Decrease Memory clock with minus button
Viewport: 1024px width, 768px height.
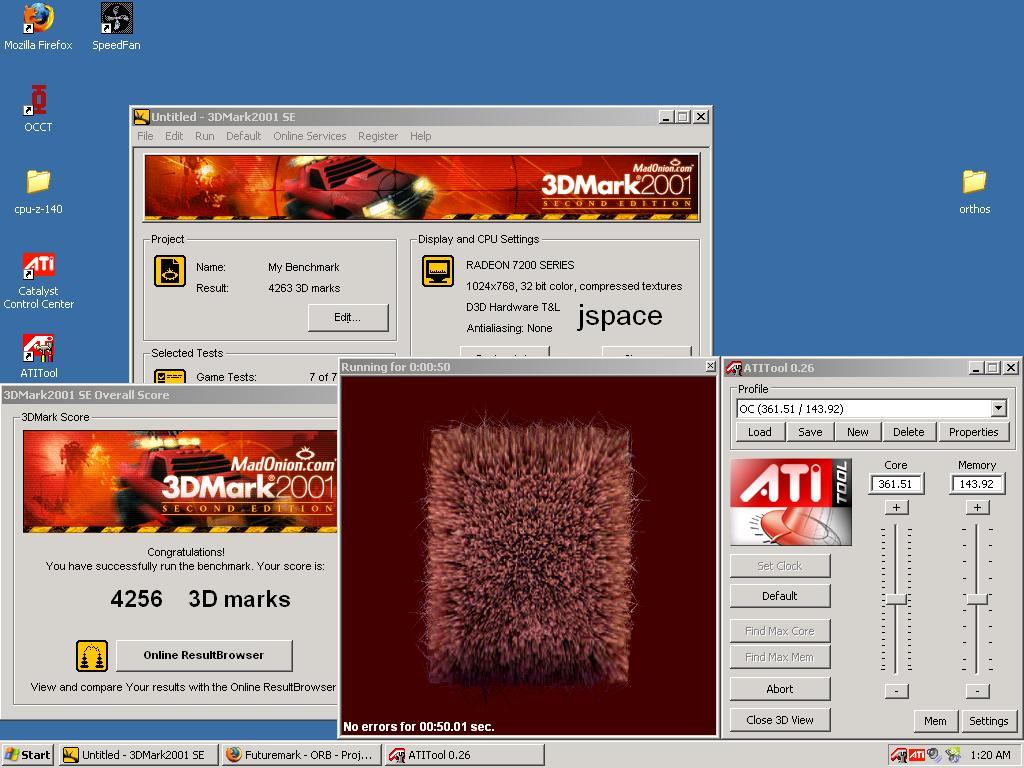pyautogui.click(x=977, y=691)
